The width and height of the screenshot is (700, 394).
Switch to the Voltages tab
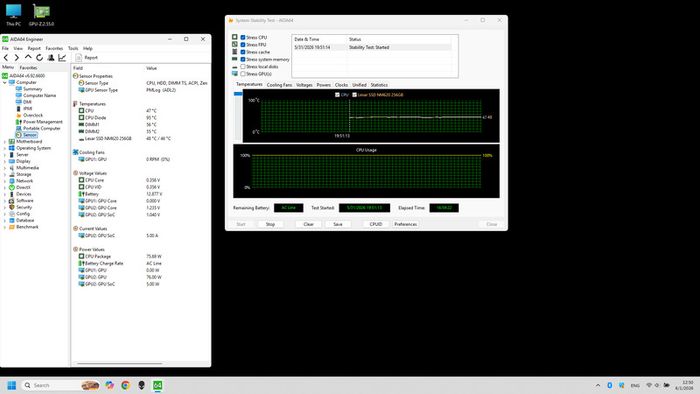[304, 85]
